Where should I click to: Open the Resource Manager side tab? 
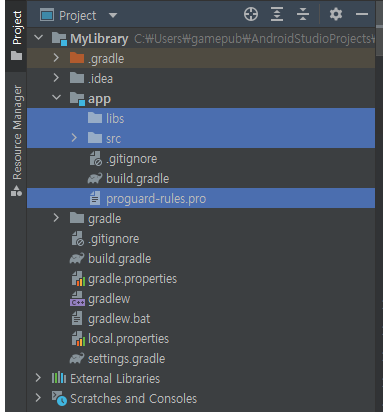16,140
